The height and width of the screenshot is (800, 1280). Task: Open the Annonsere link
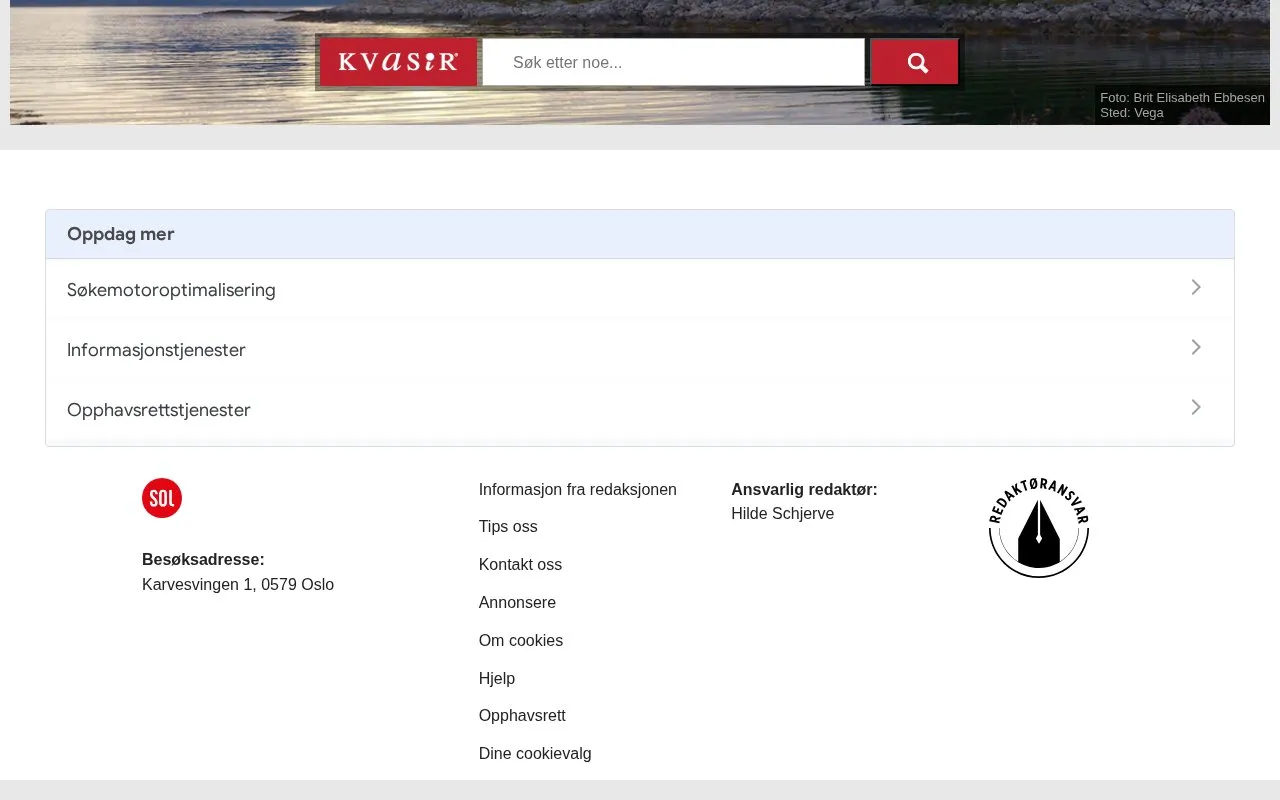[x=517, y=602]
